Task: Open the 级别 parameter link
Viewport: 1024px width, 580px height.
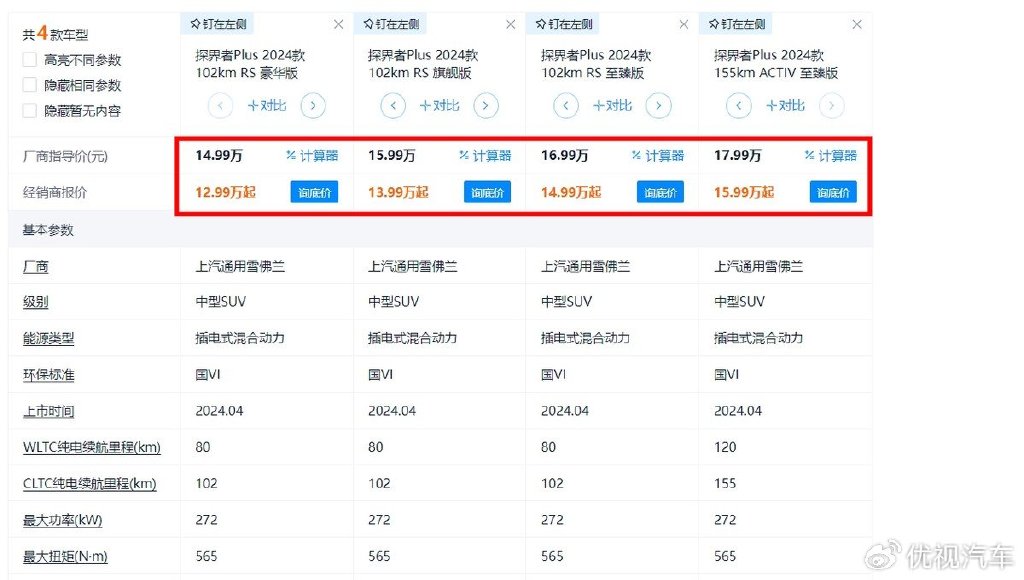Action: 36,302
